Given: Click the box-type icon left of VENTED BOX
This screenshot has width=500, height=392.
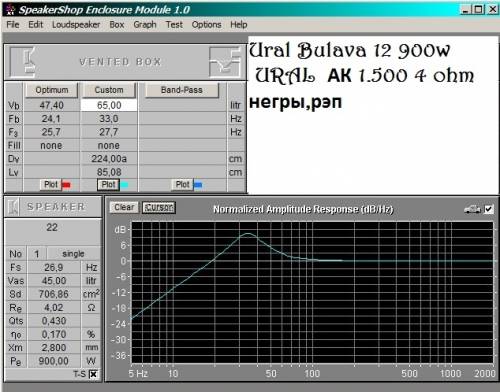Looking at the screenshot, I should (23, 62).
